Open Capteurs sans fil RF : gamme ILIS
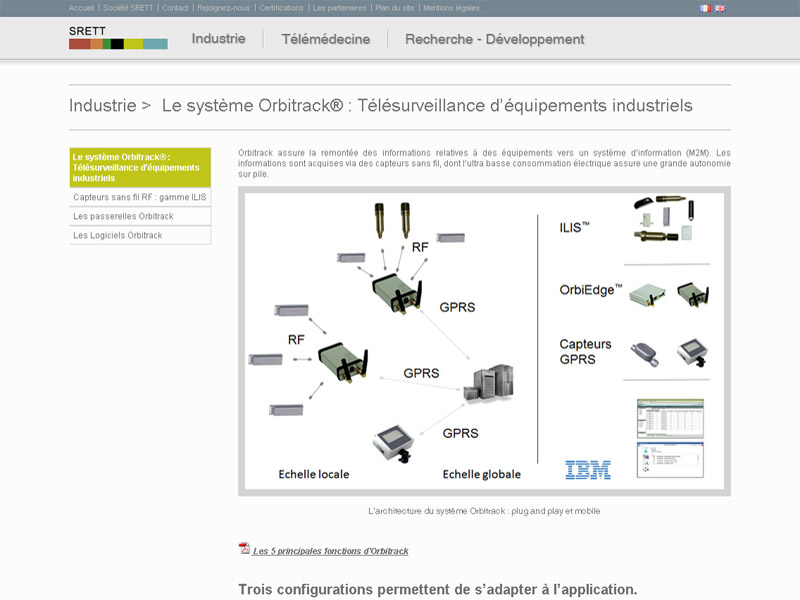 click(140, 197)
